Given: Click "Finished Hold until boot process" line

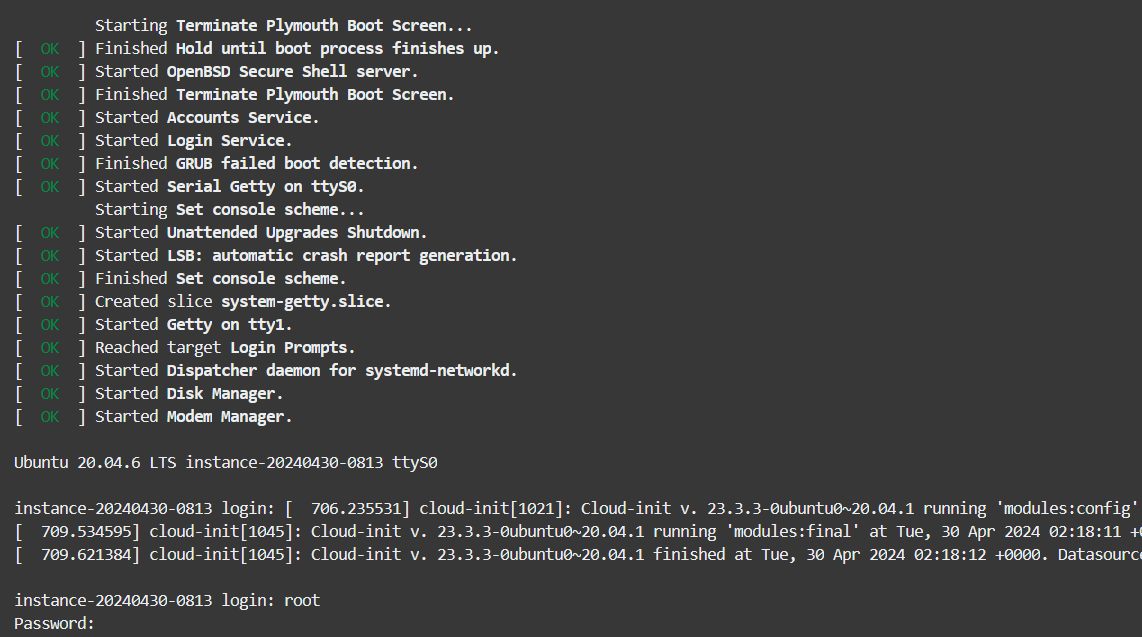Looking at the screenshot, I should click(x=296, y=48).
